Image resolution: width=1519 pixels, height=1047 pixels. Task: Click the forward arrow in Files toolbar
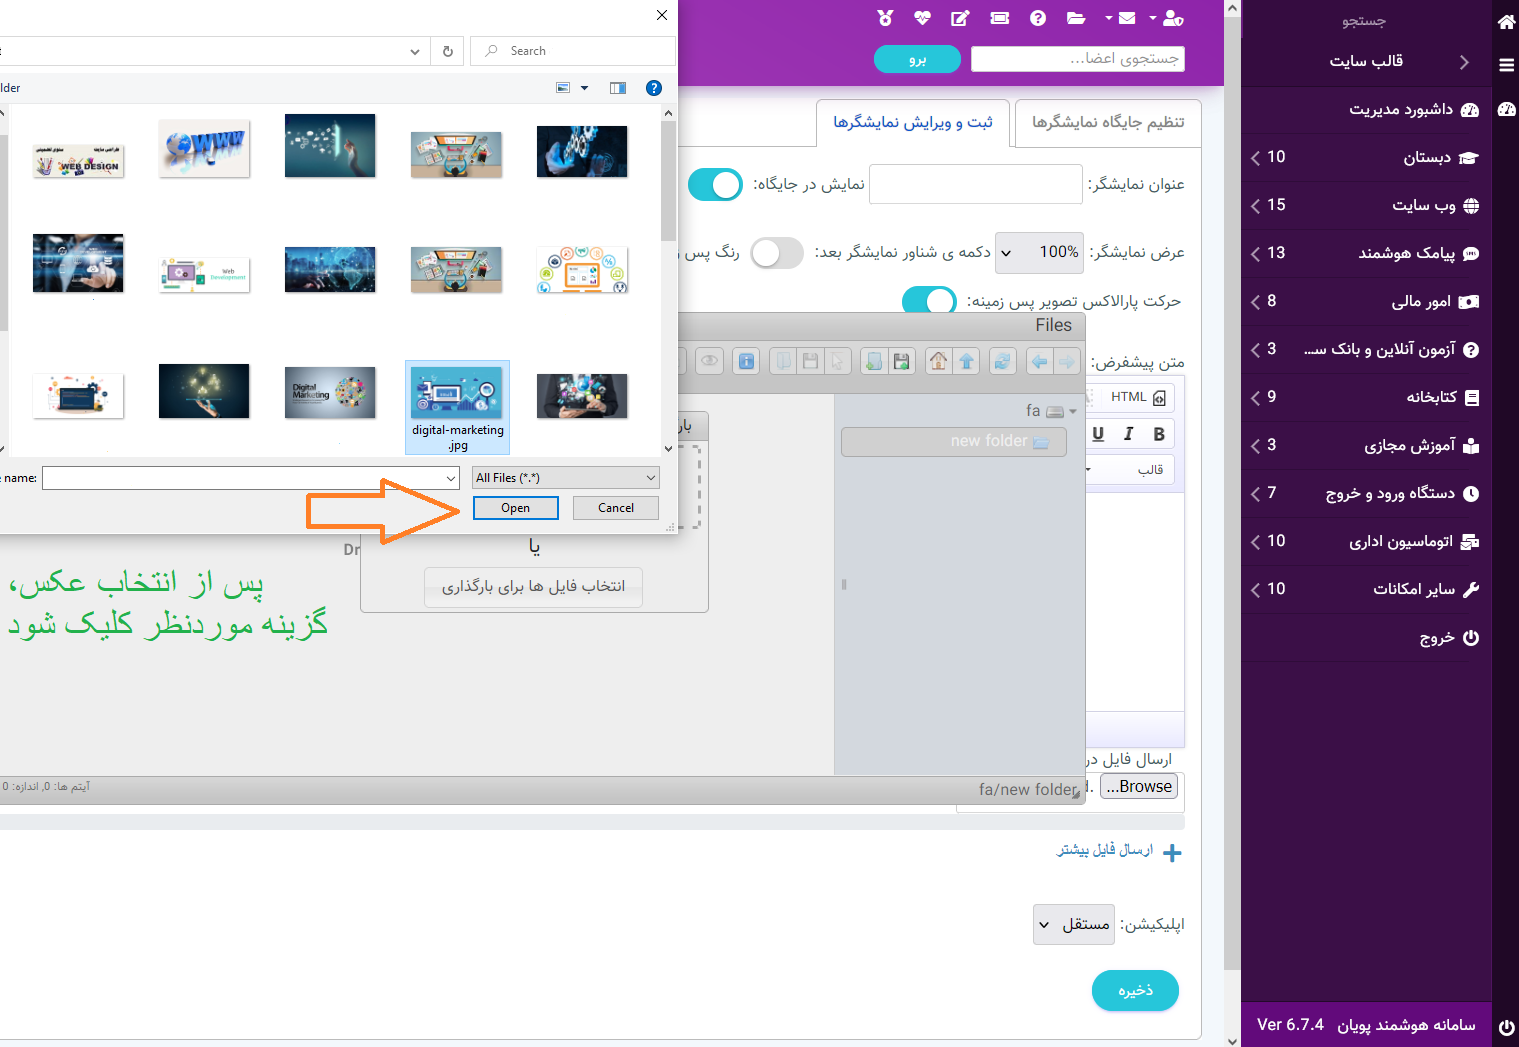tap(1068, 361)
